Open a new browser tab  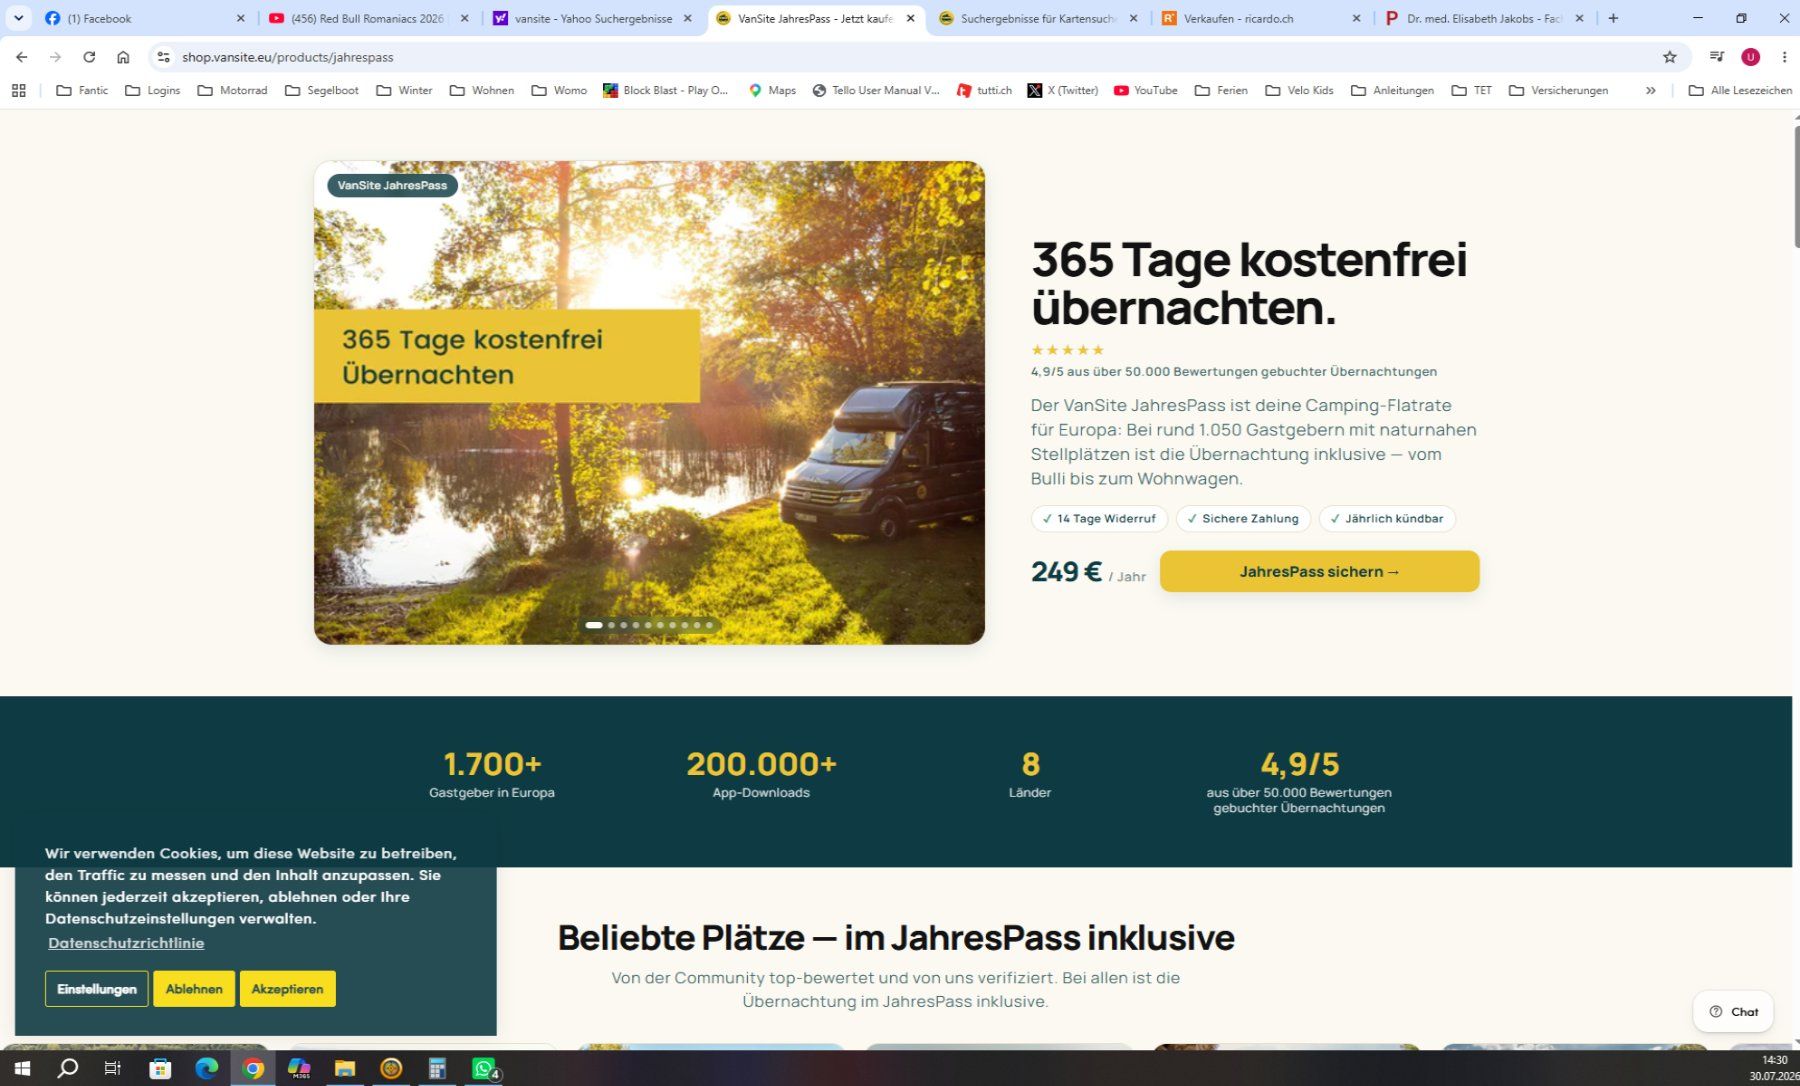(x=1613, y=18)
